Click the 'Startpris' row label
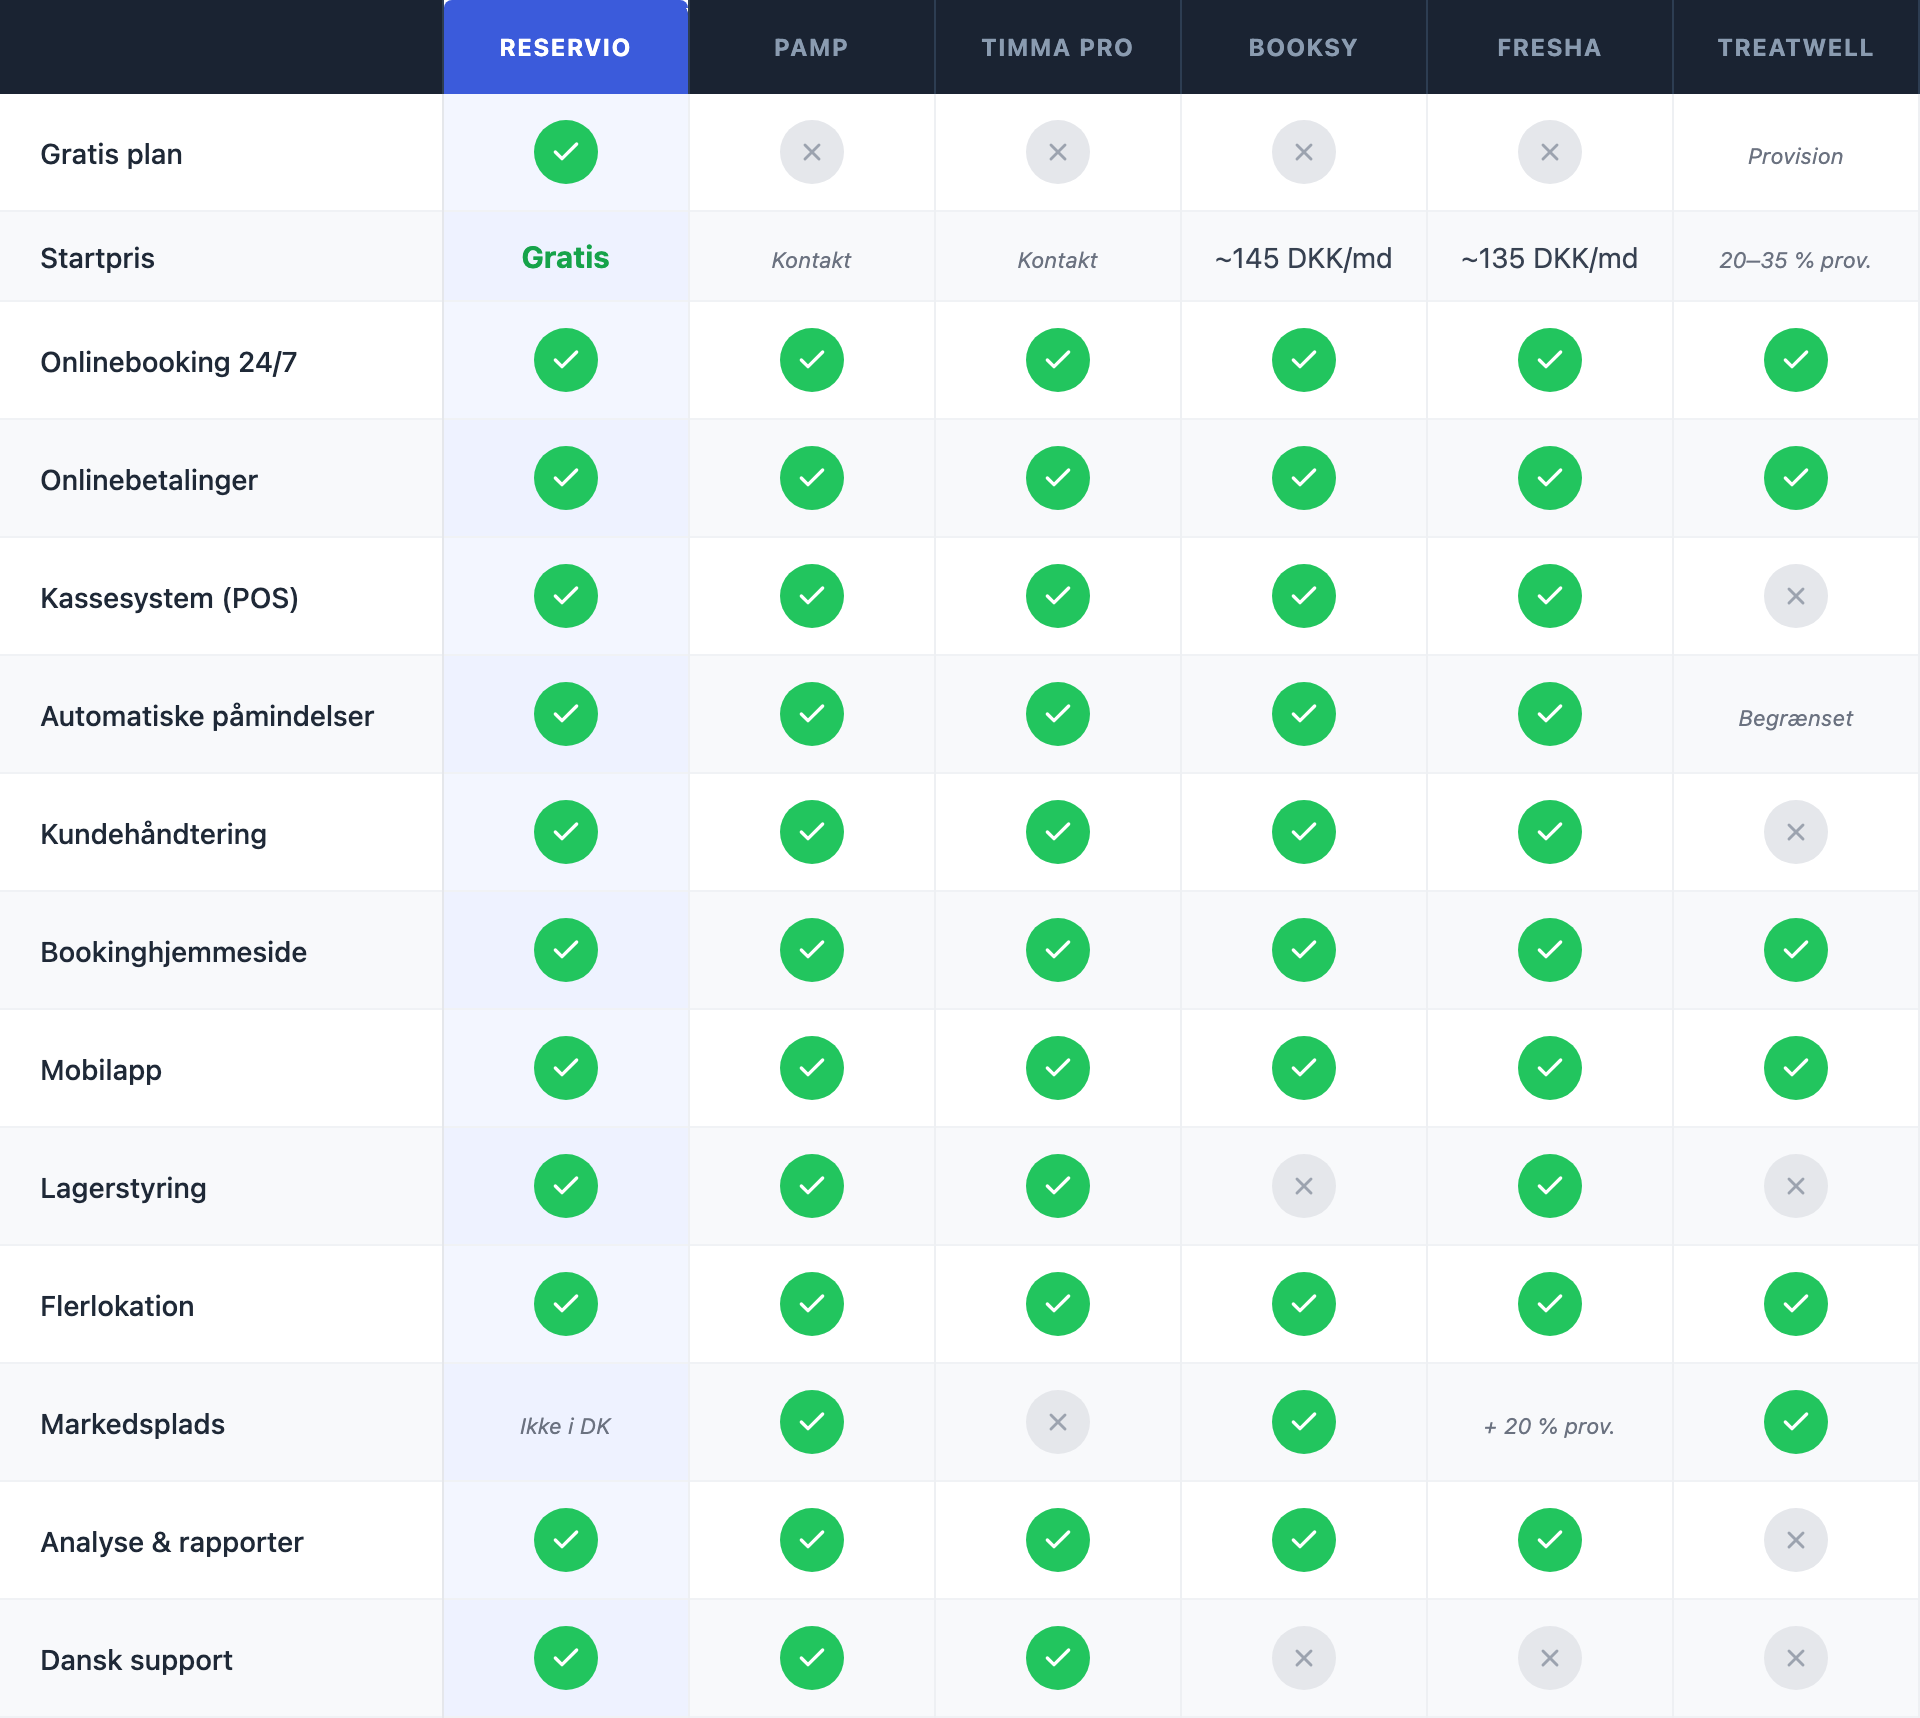This screenshot has width=1920, height=1718. (97, 258)
